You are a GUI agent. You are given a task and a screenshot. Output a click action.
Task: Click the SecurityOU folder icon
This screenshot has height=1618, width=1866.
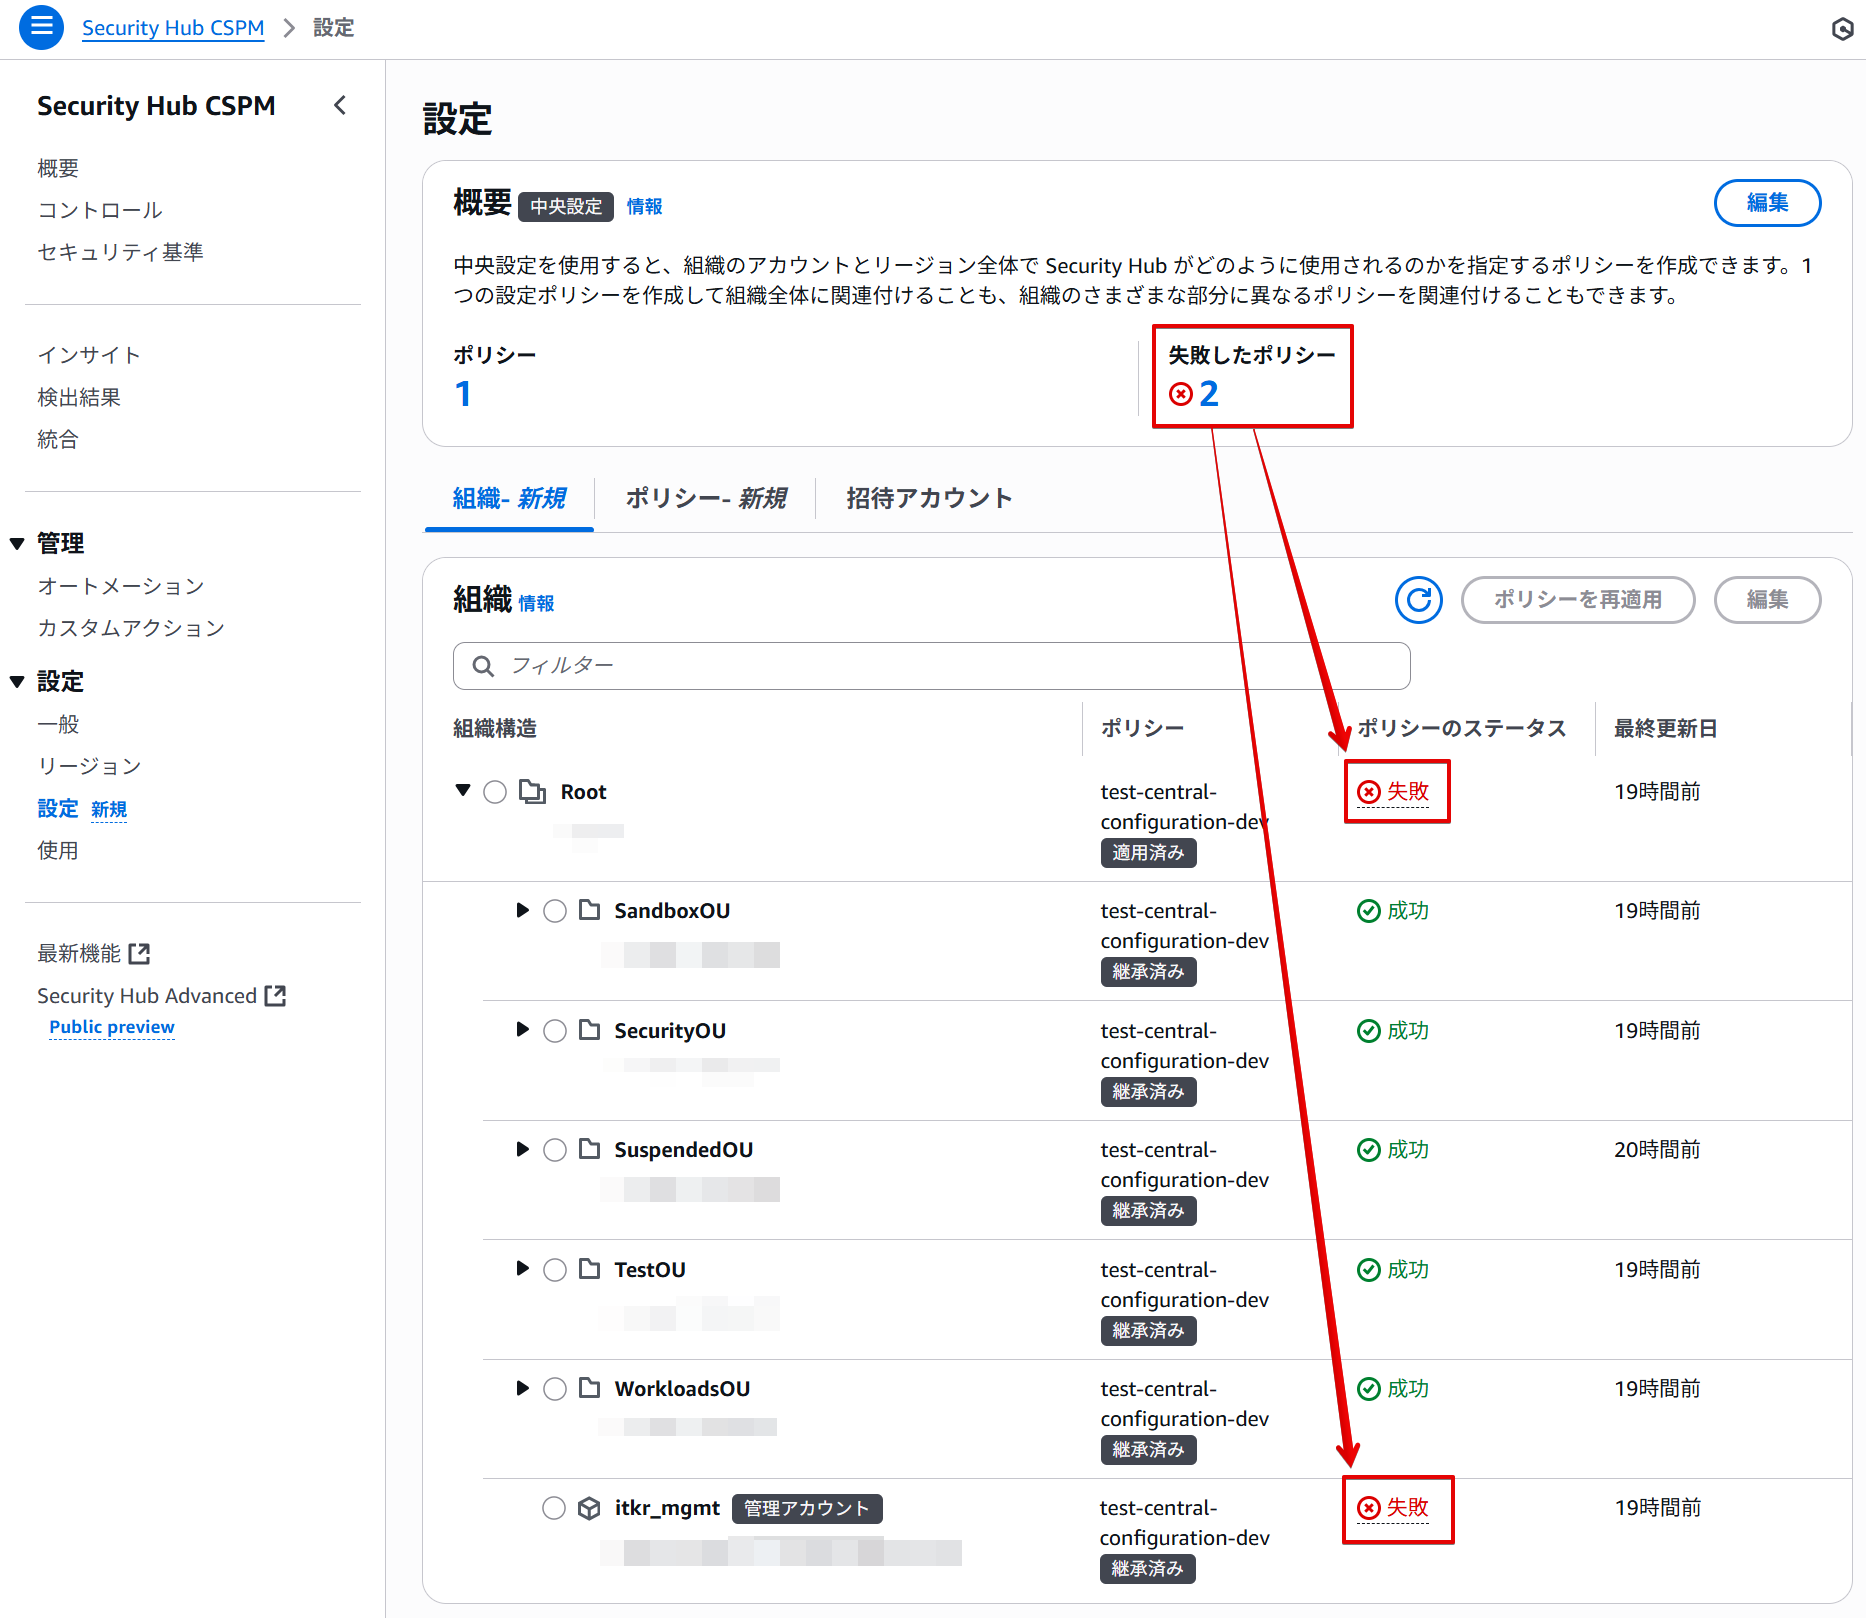coord(590,1030)
